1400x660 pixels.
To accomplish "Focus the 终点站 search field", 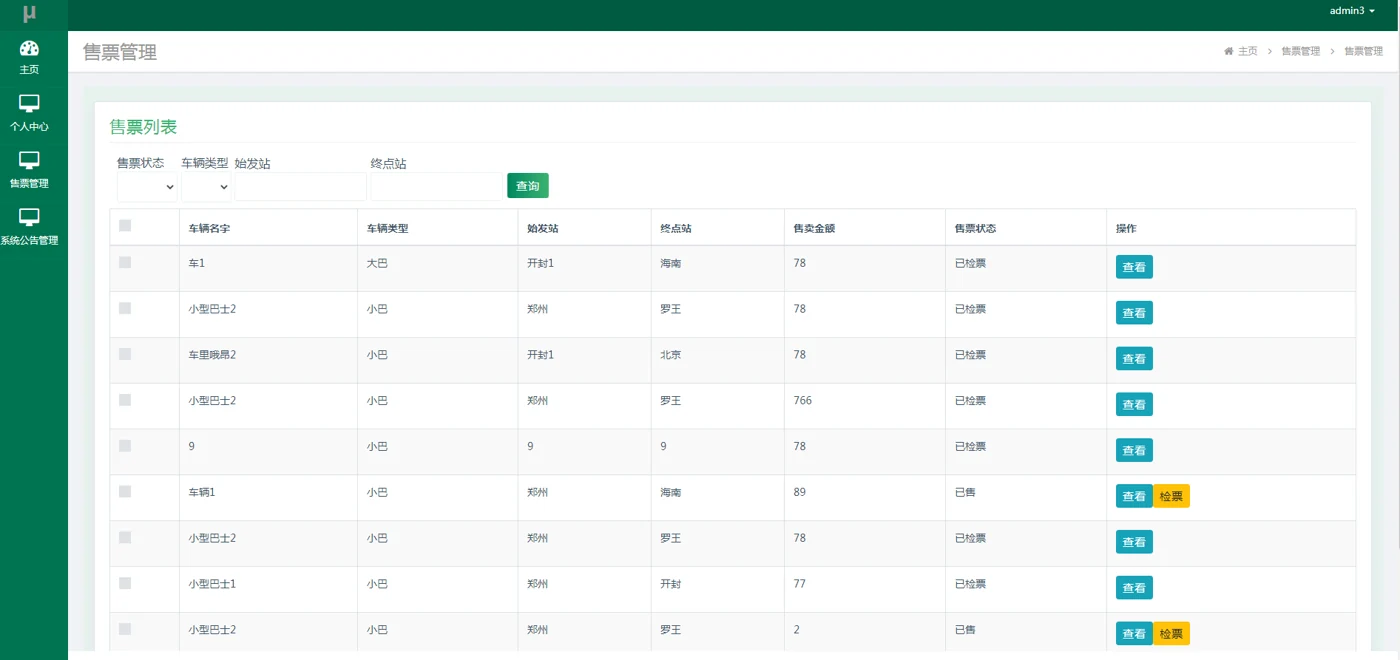I will coord(436,187).
